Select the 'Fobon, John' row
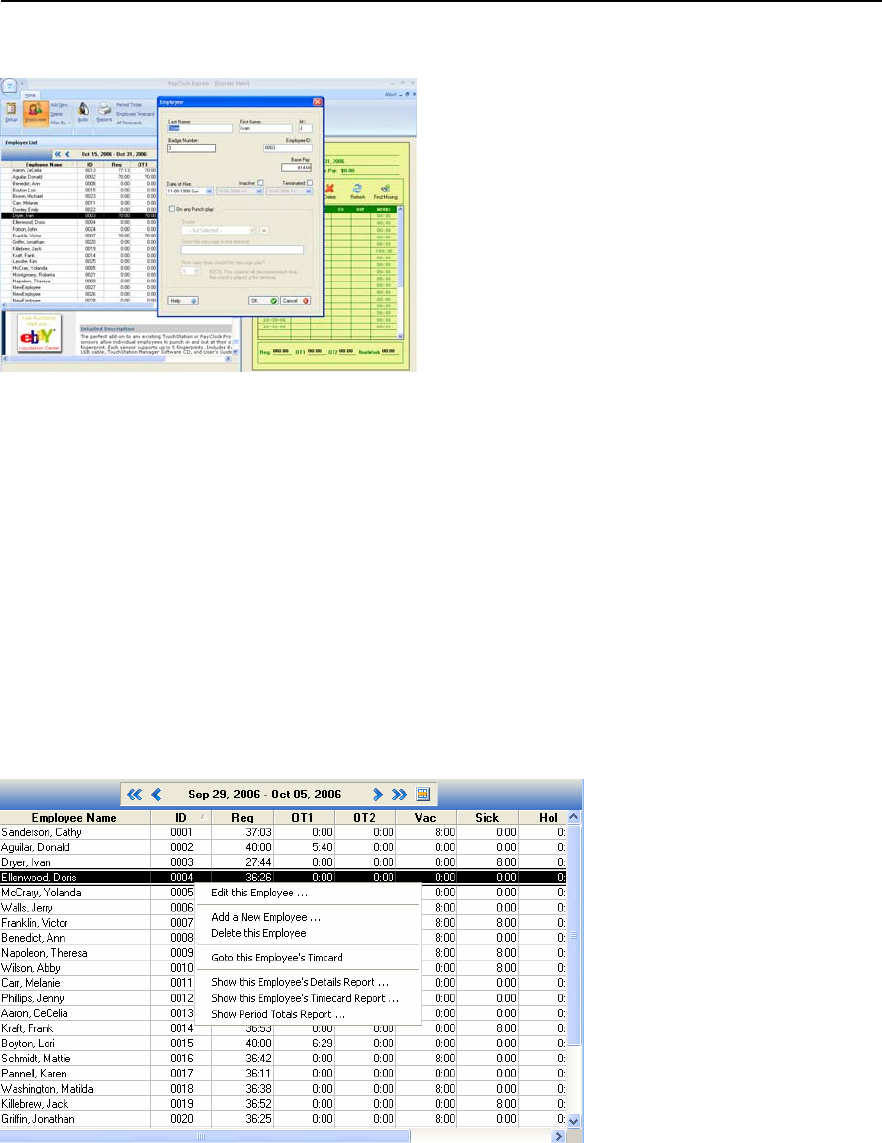This screenshot has width=882, height=1143. (79, 229)
